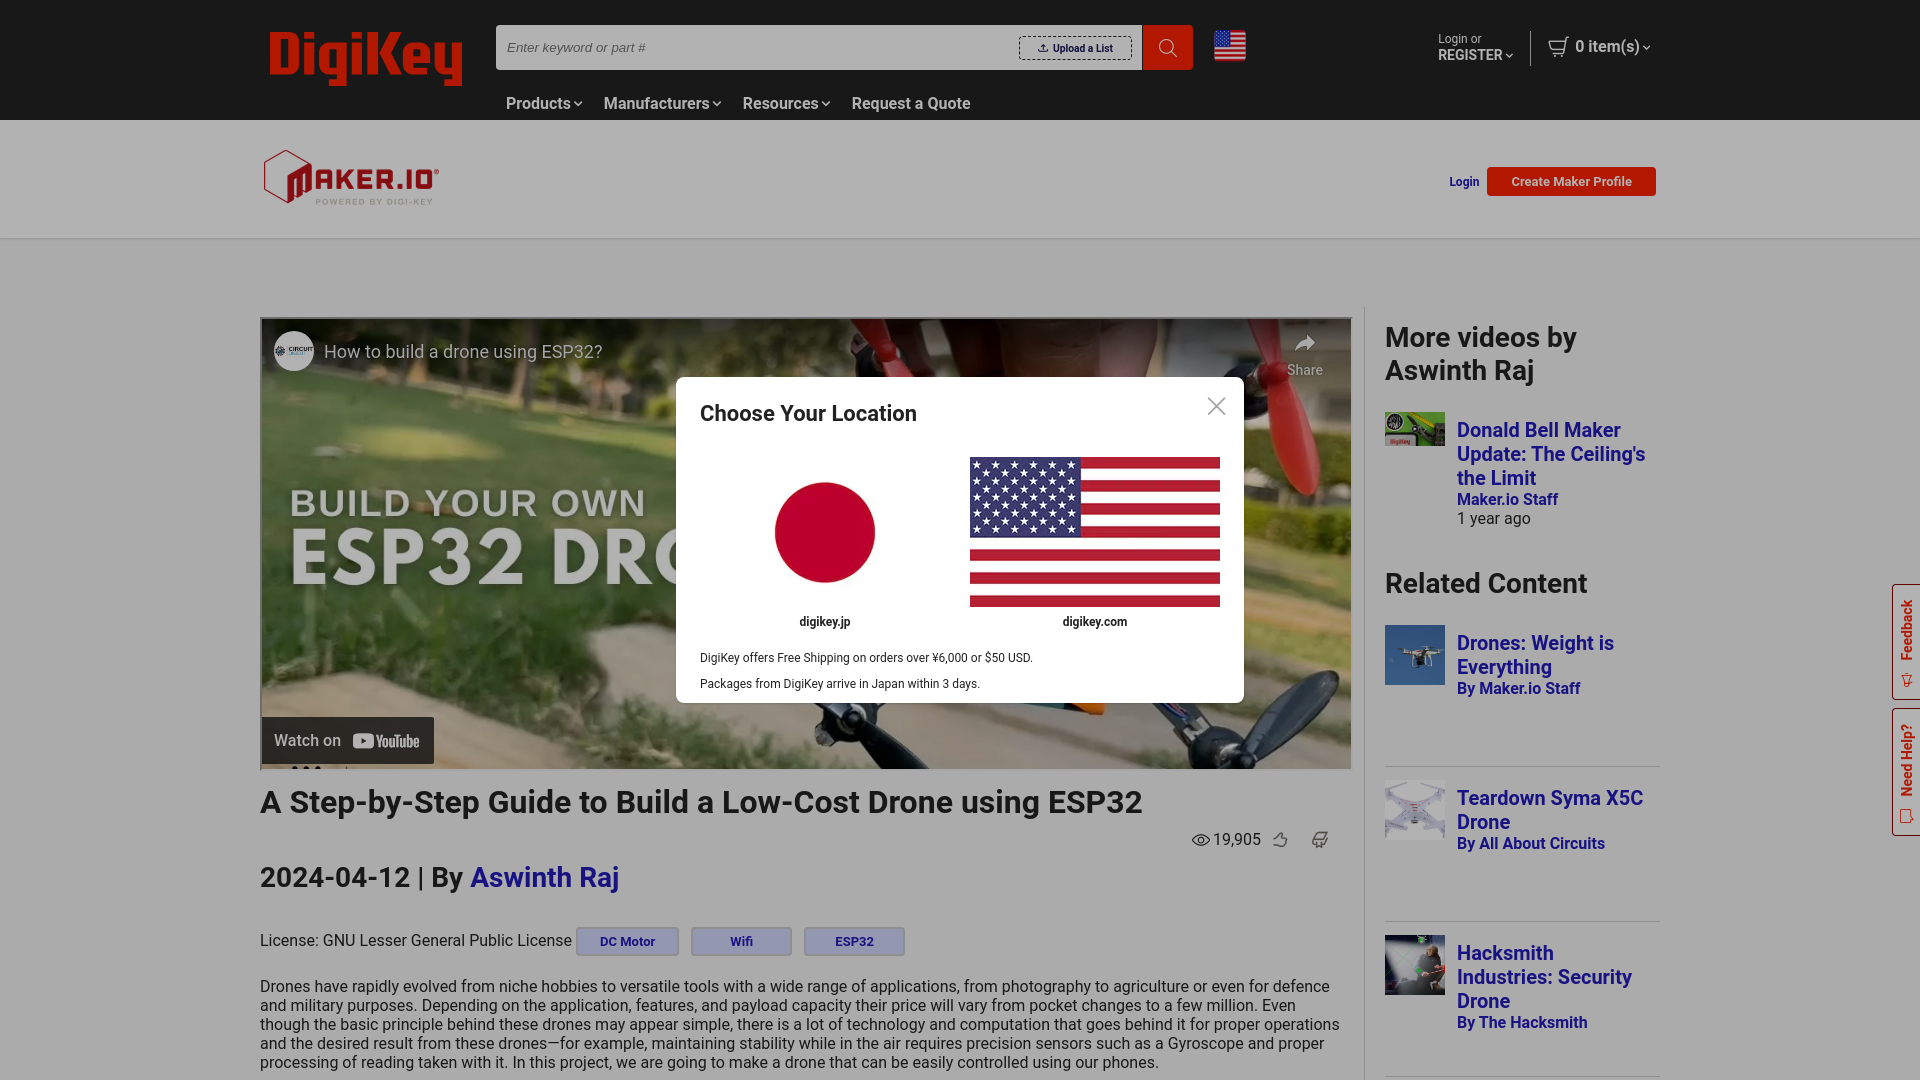Expand the Manufacturers menu

point(662,104)
